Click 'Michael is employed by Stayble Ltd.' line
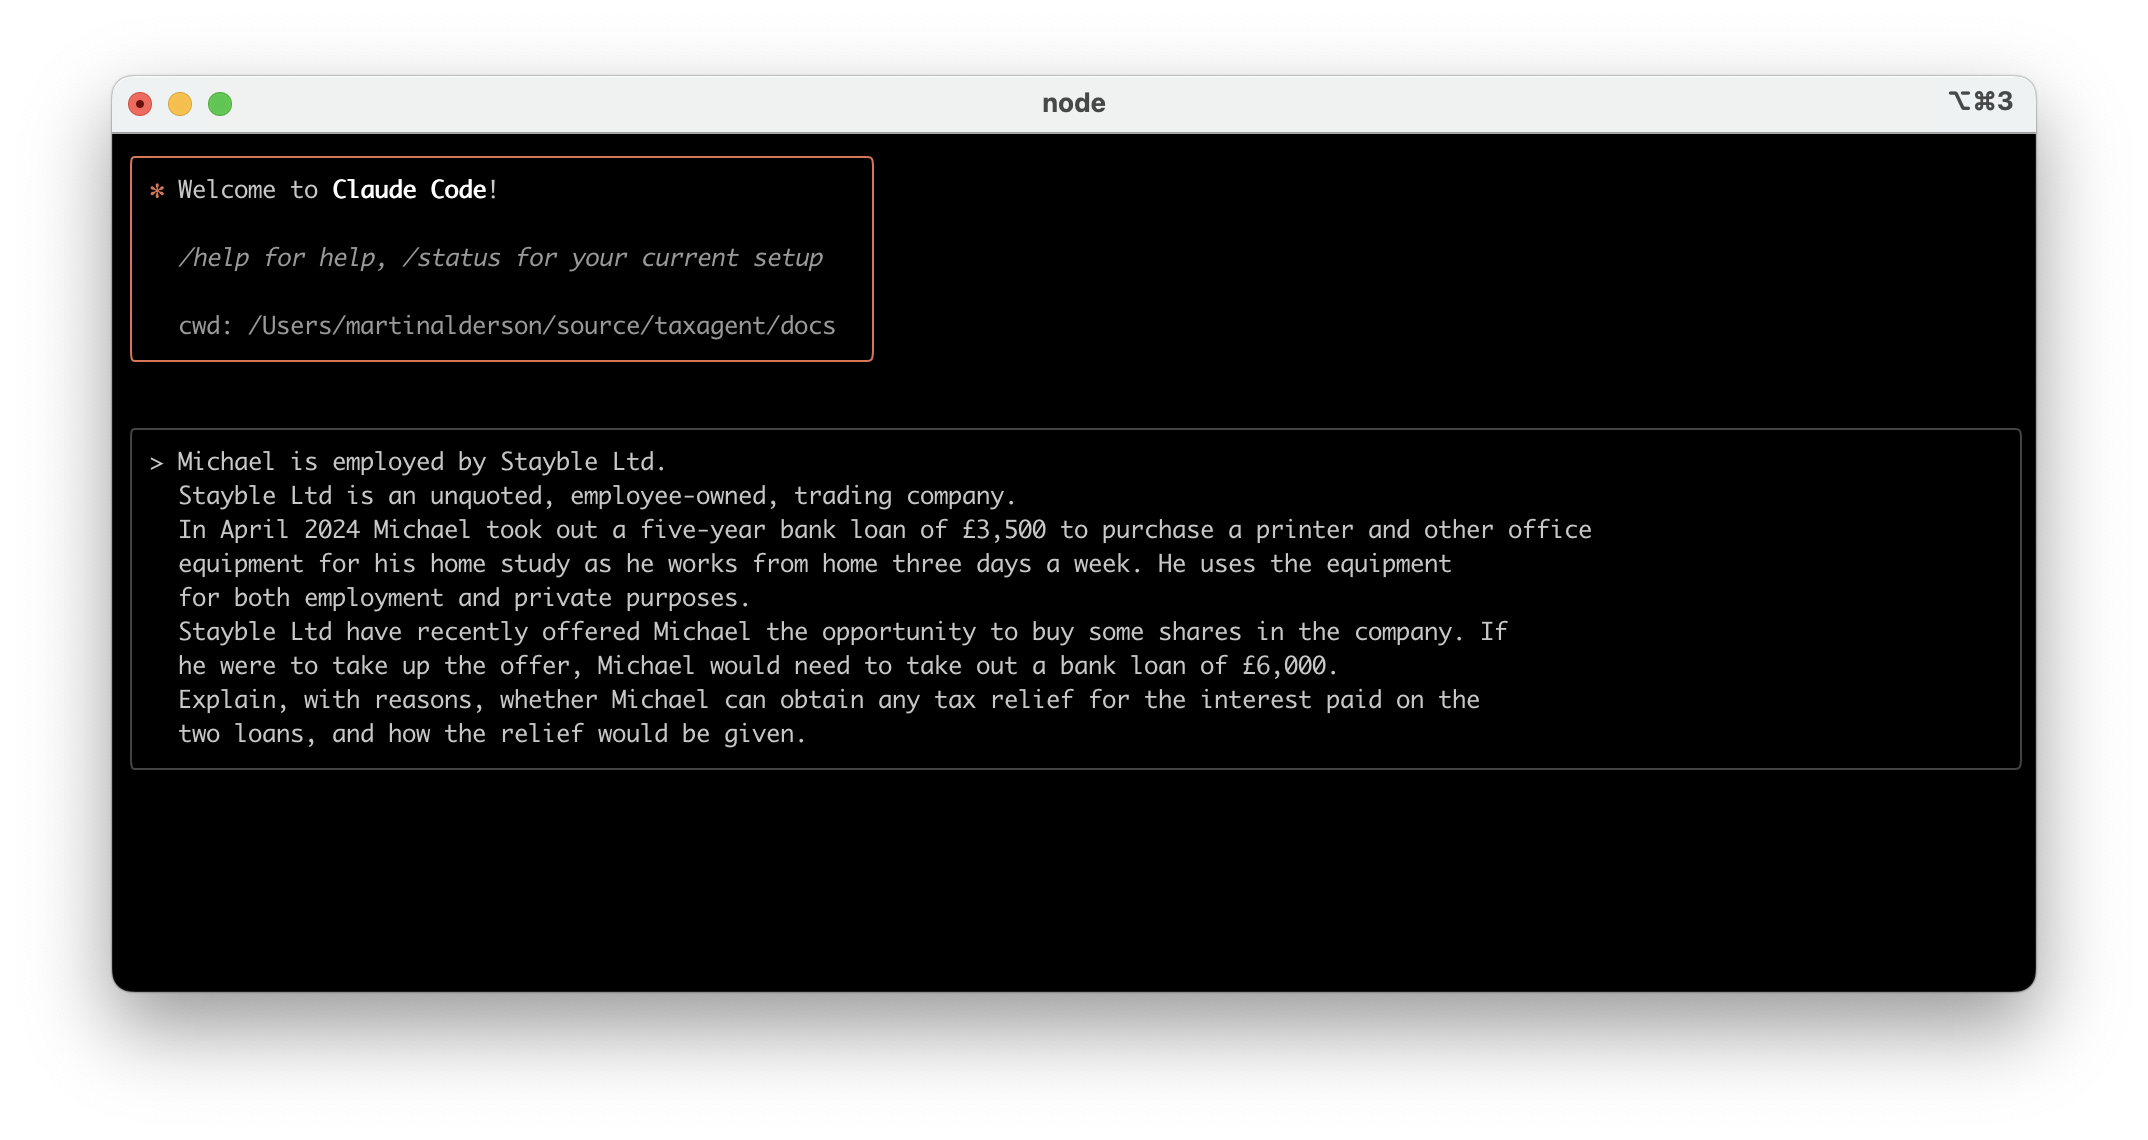 pyautogui.click(x=421, y=462)
